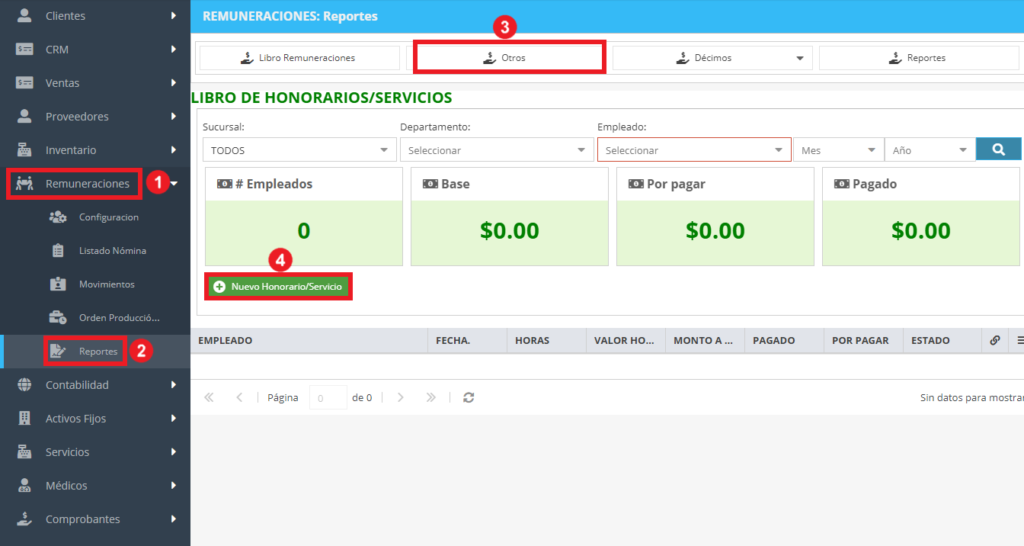The width and height of the screenshot is (1024, 546).
Task: Select the Otros tab
Action: [x=509, y=57]
